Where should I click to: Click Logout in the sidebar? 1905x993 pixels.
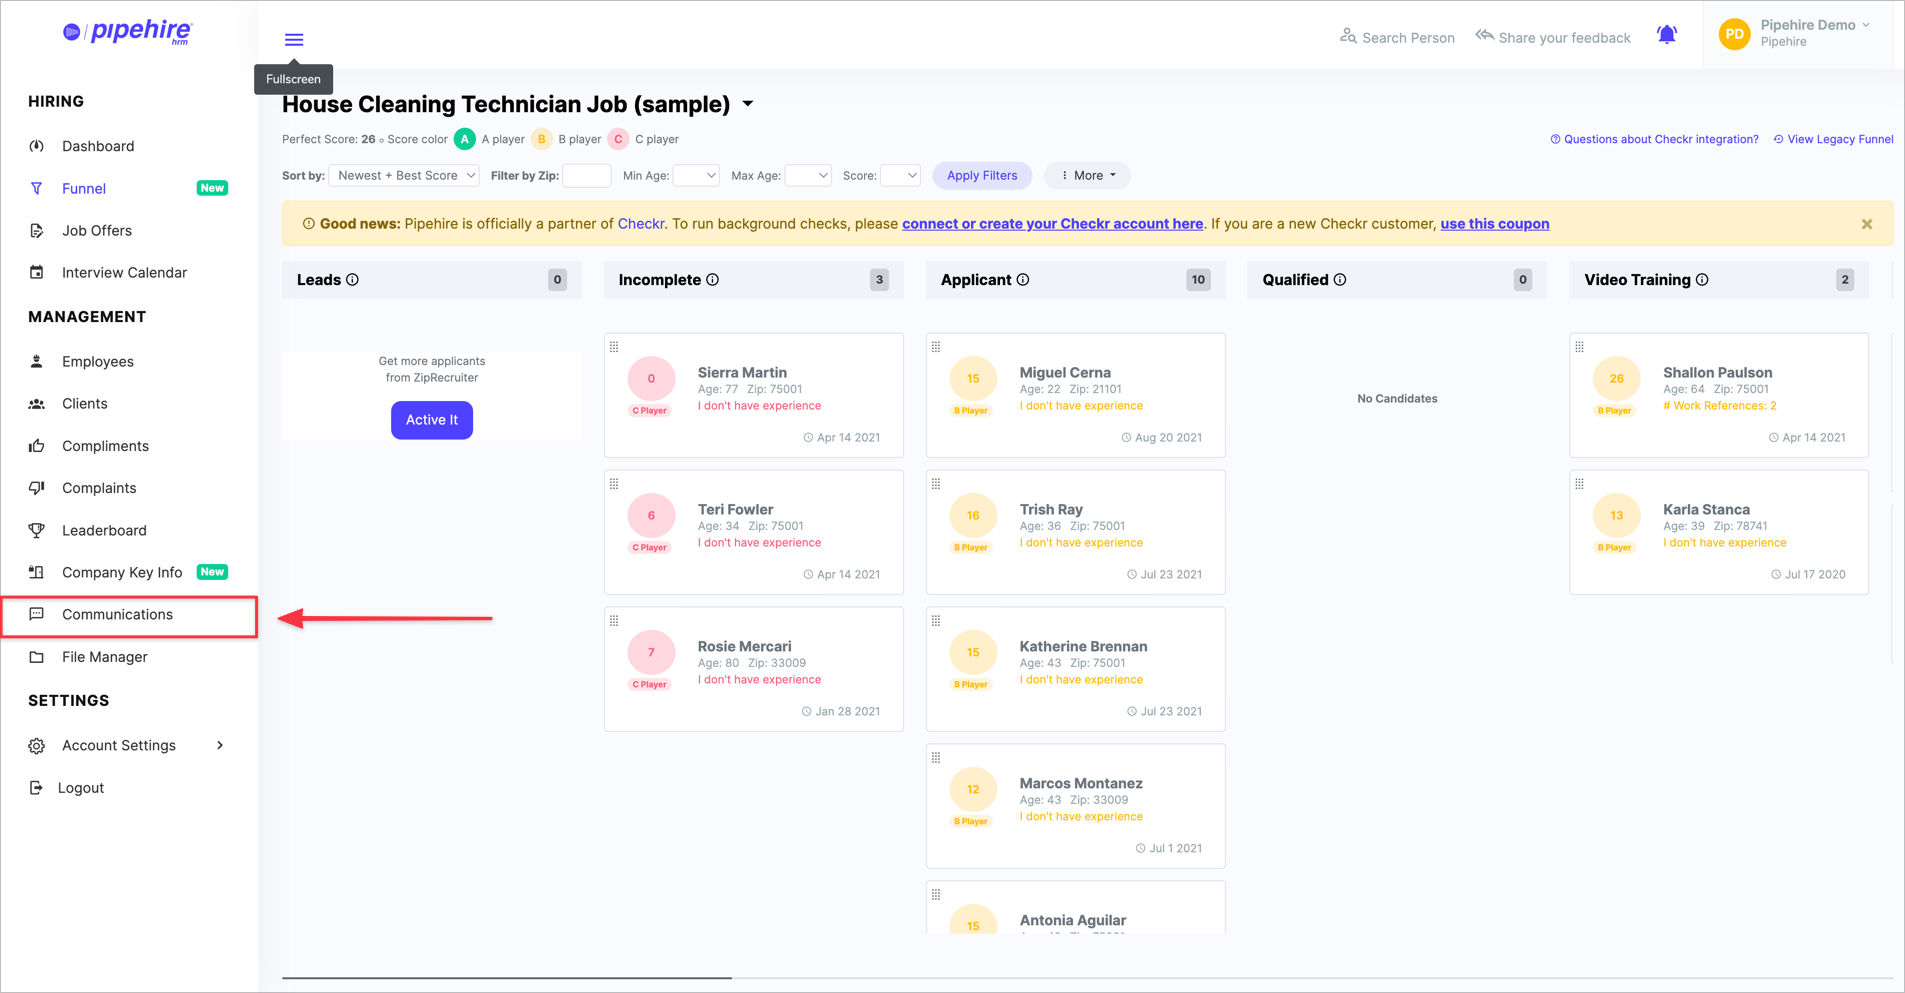pos(81,788)
